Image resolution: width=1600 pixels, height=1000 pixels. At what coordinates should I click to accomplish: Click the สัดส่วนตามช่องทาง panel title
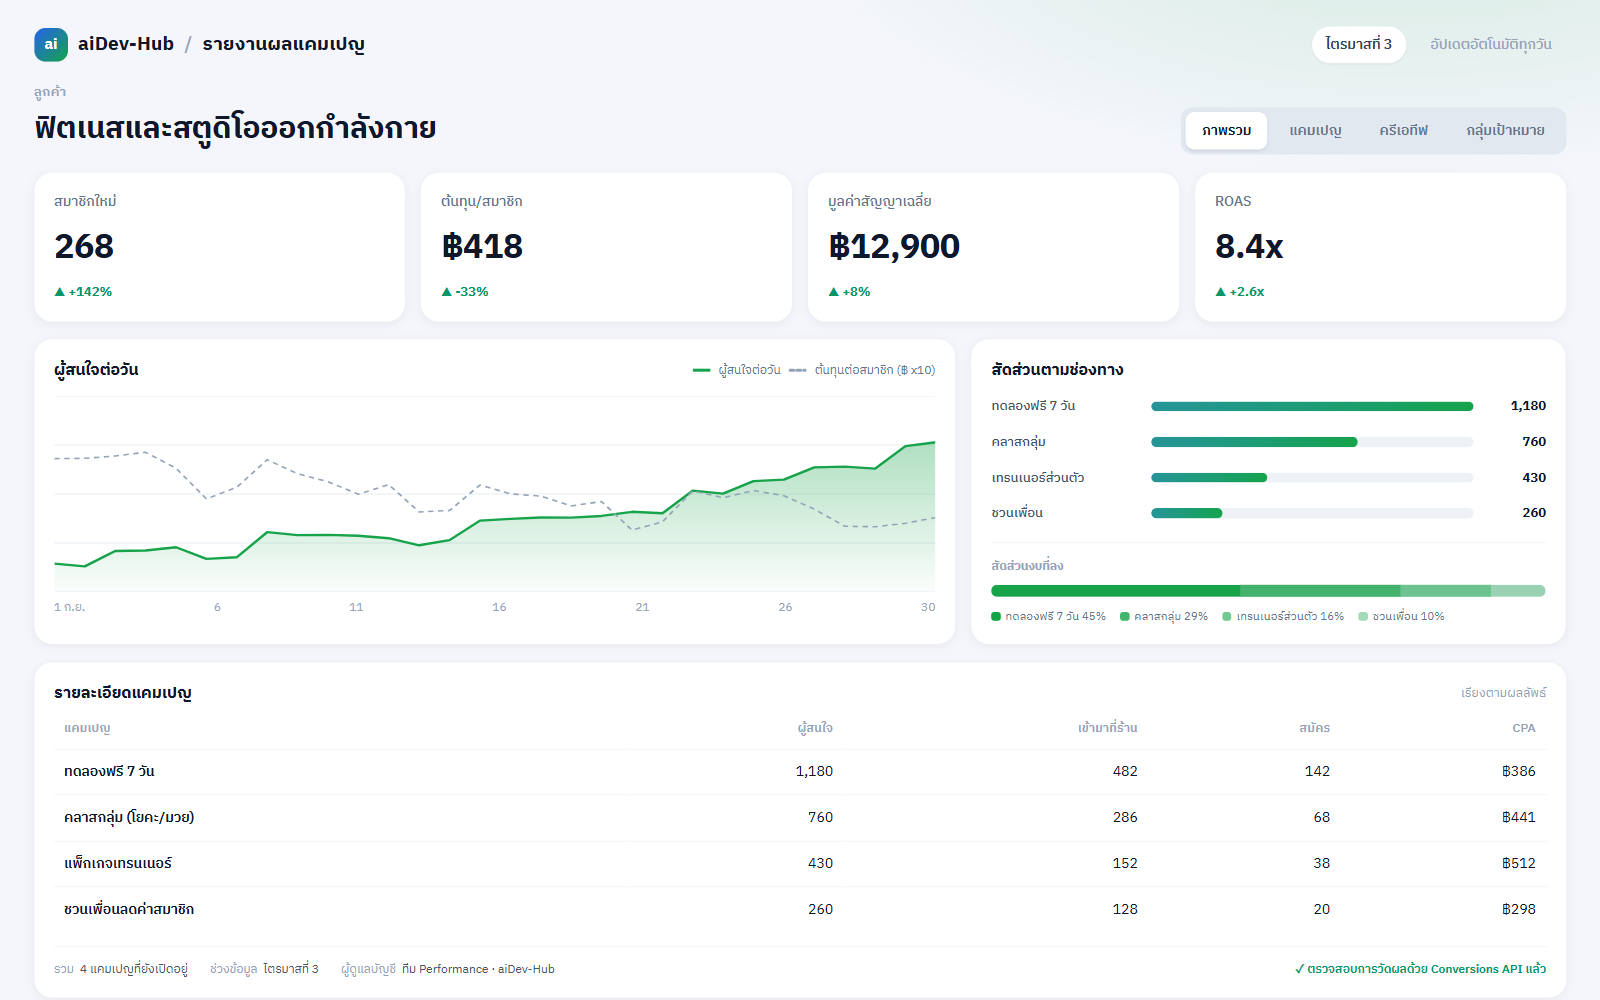pos(1057,370)
